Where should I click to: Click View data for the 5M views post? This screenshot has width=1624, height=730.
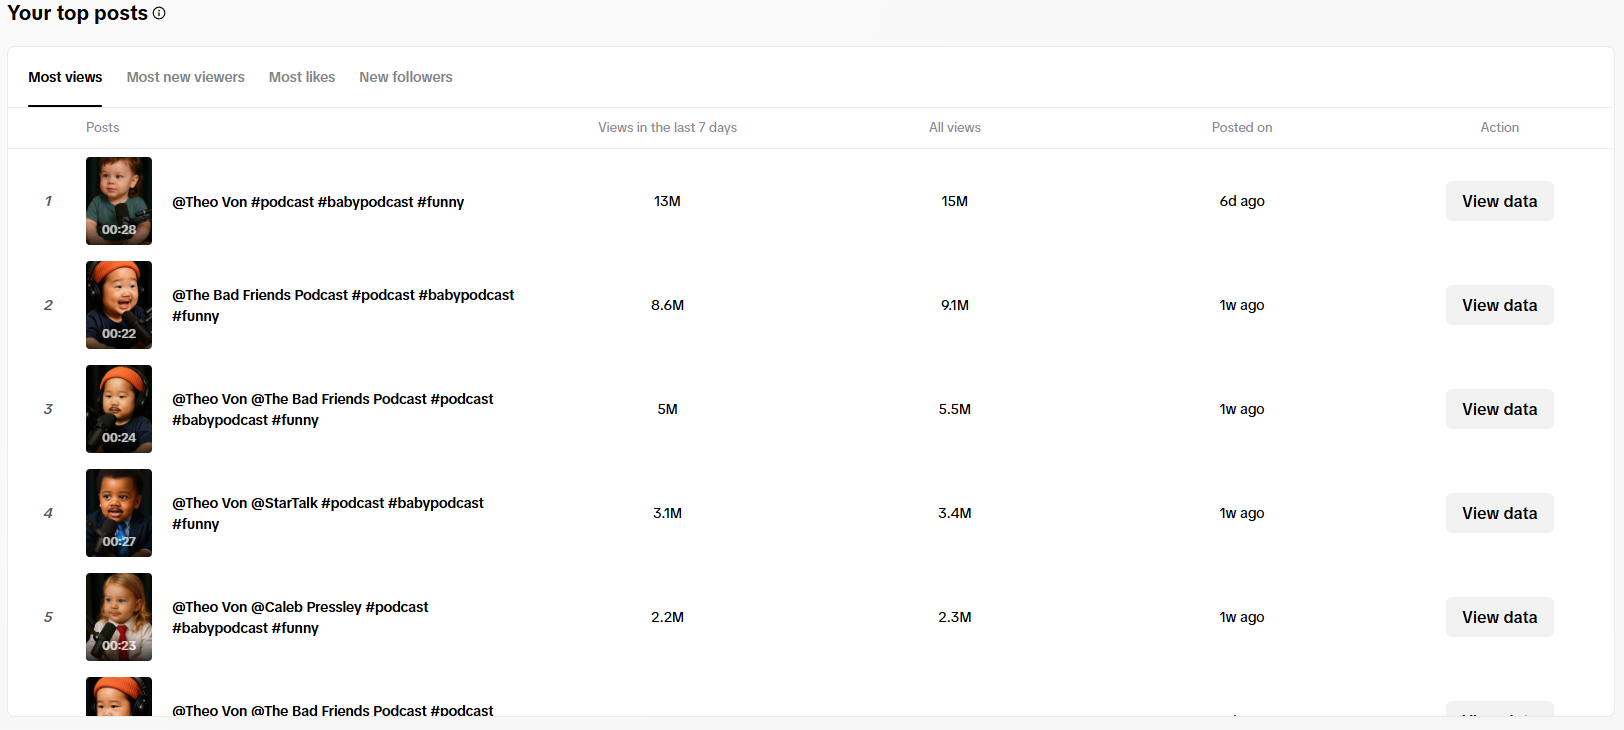click(1499, 409)
